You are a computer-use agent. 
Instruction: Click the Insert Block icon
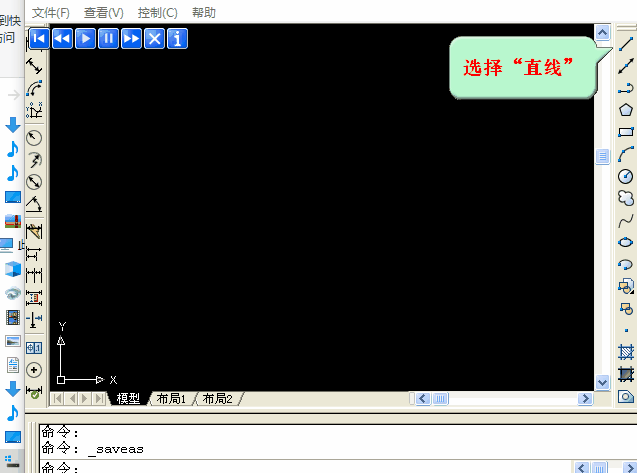coord(626,286)
